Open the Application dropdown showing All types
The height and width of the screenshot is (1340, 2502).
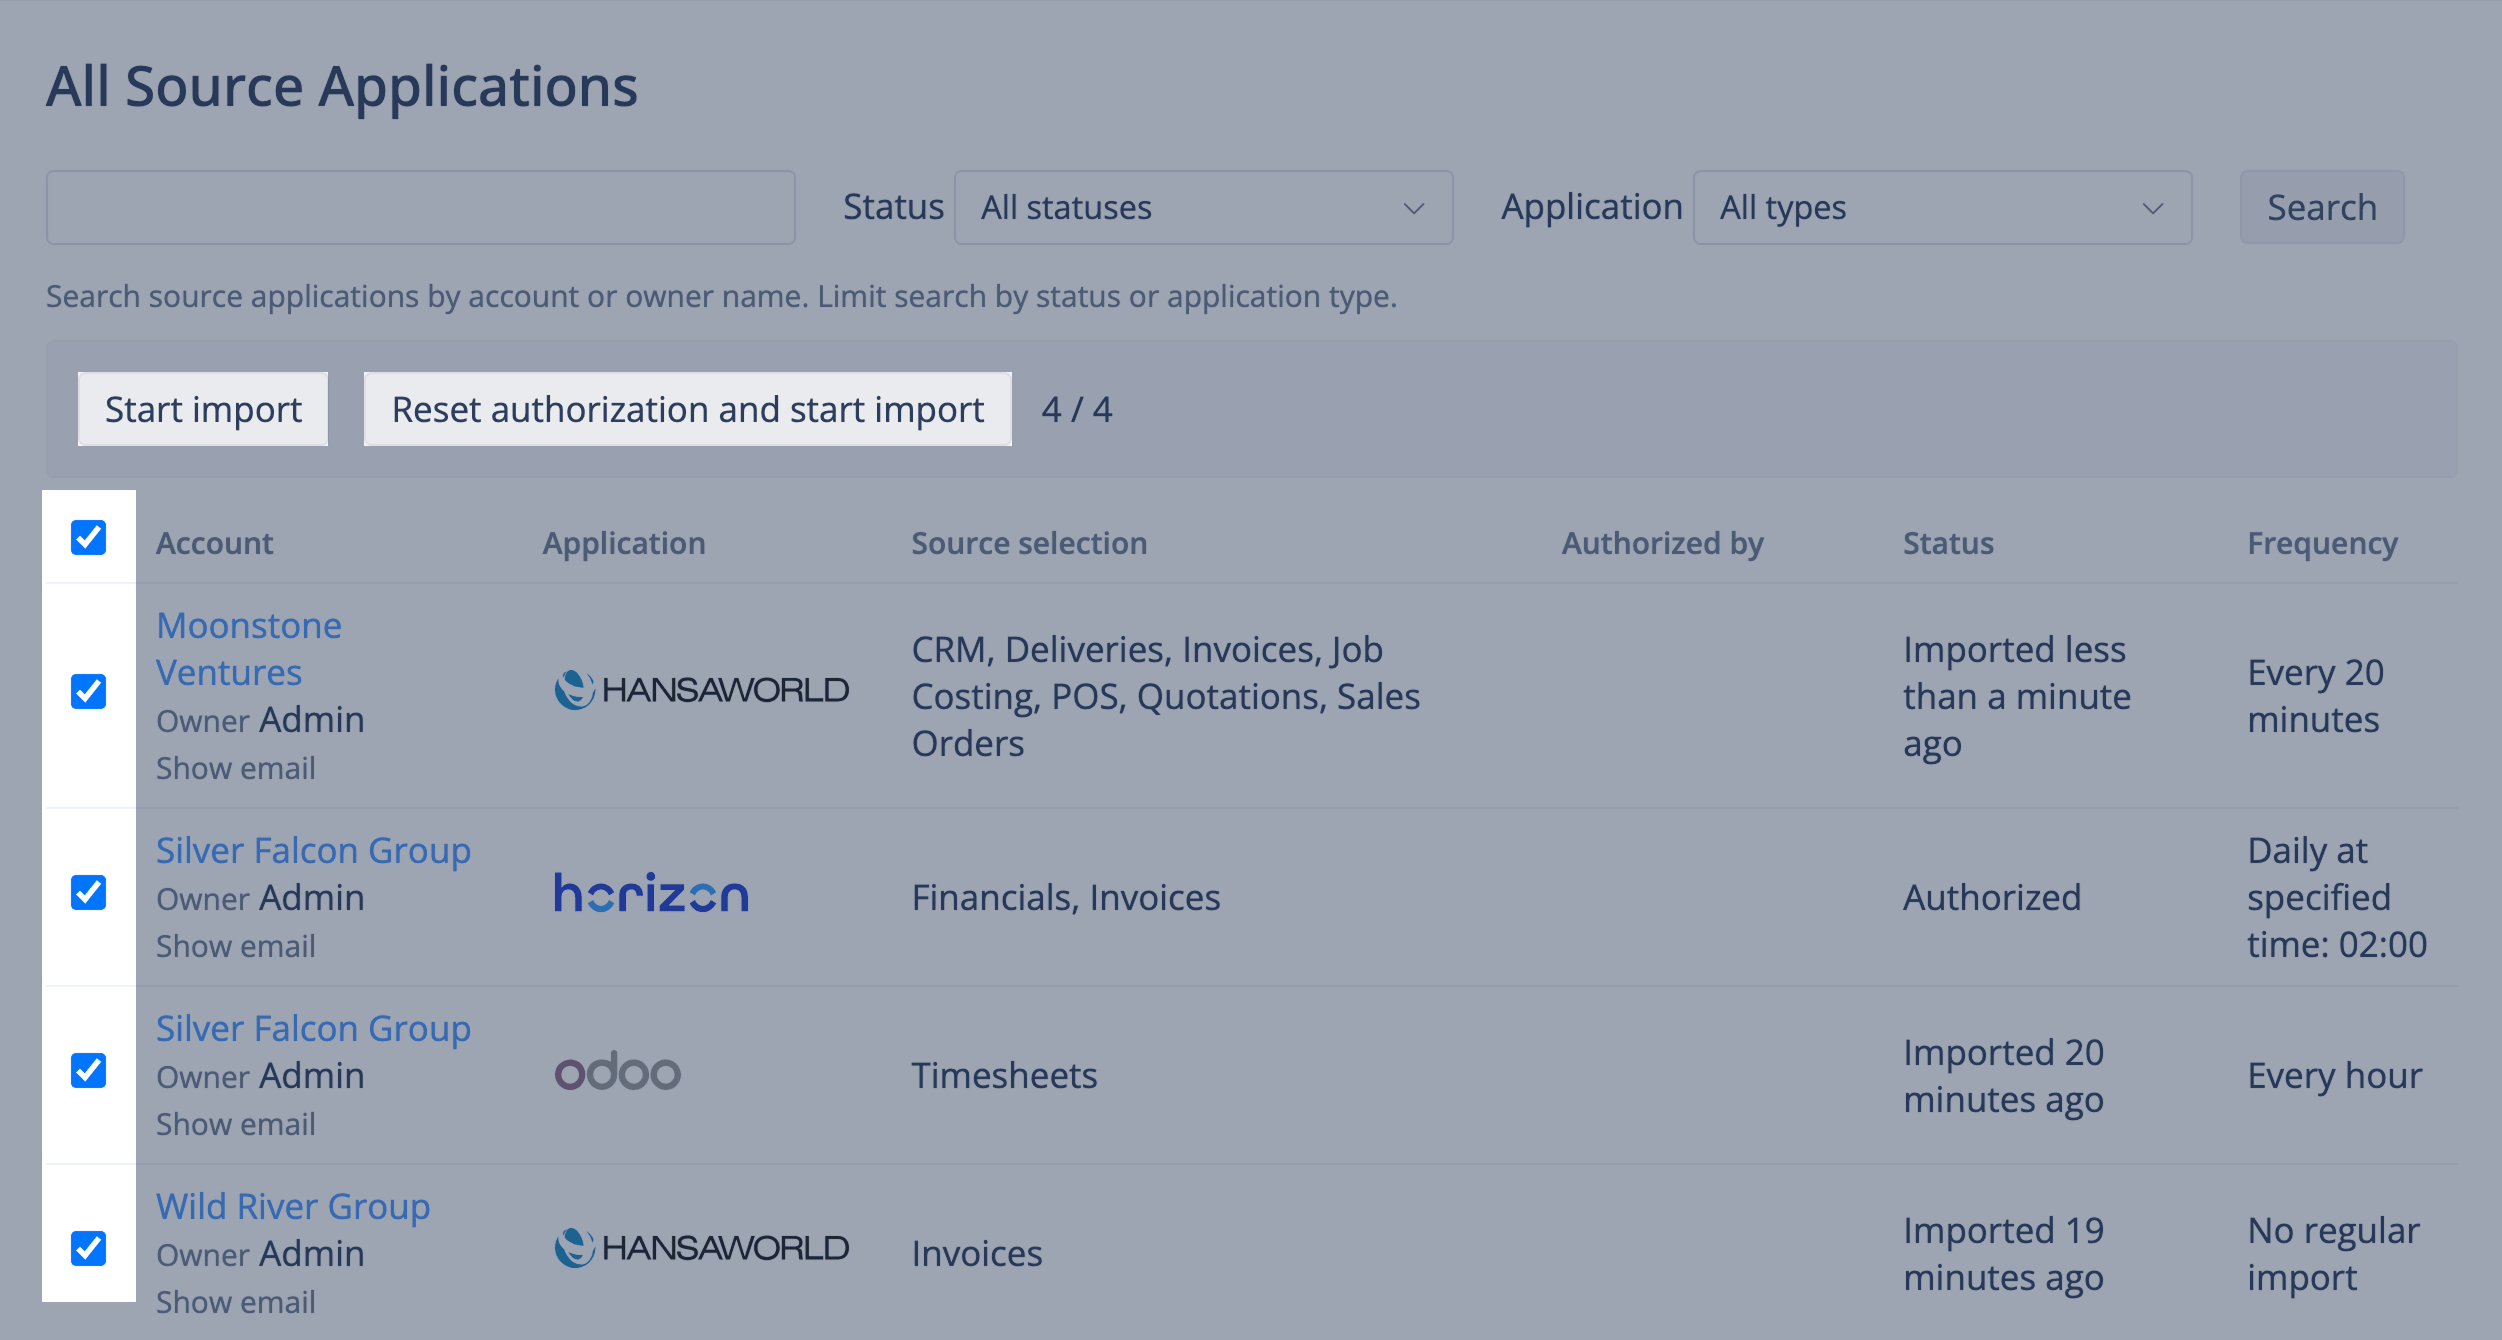(1942, 208)
